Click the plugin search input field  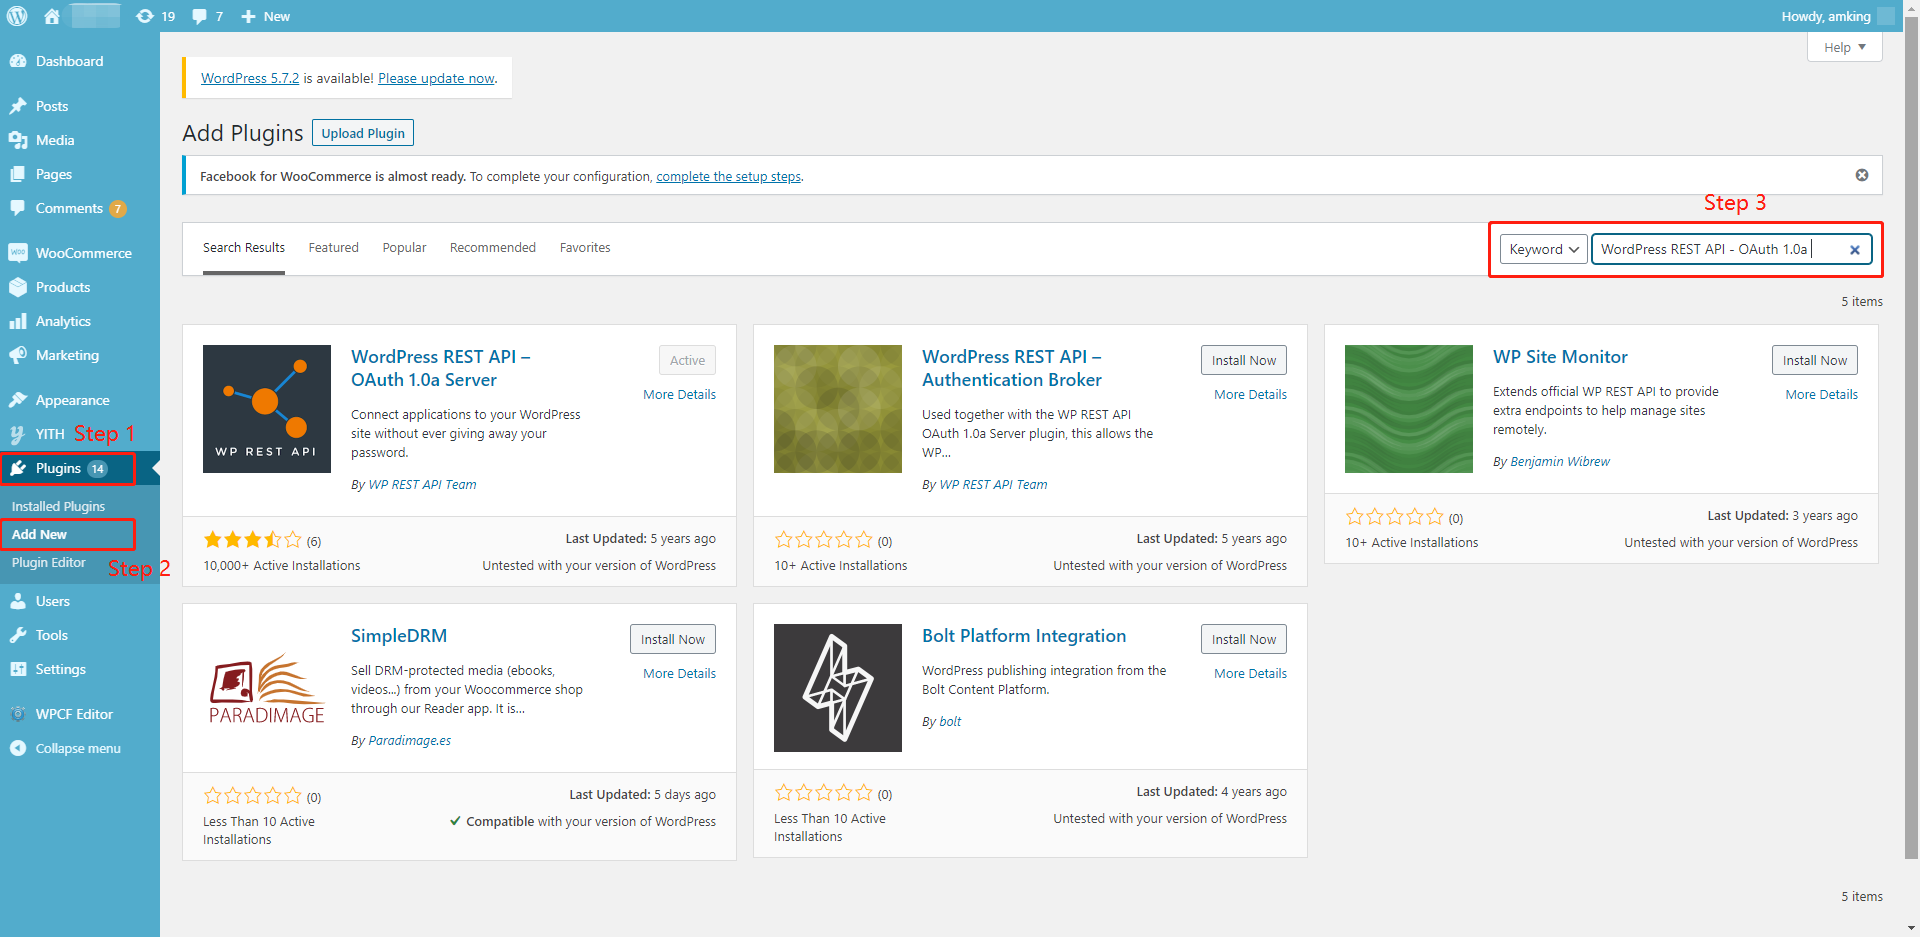click(x=1715, y=250)
